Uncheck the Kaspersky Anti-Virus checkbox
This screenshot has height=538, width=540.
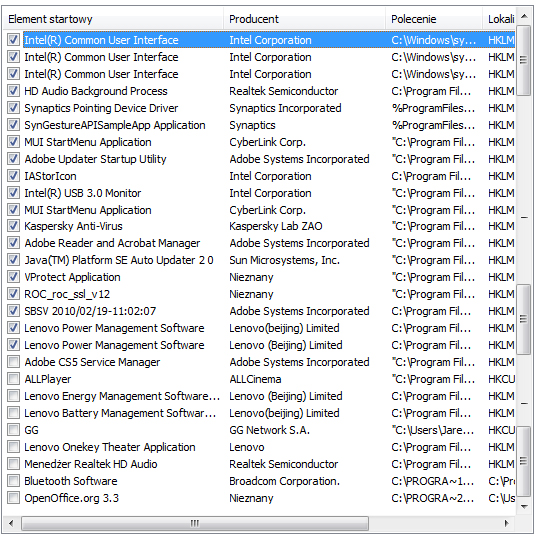[x=13, y=226]
